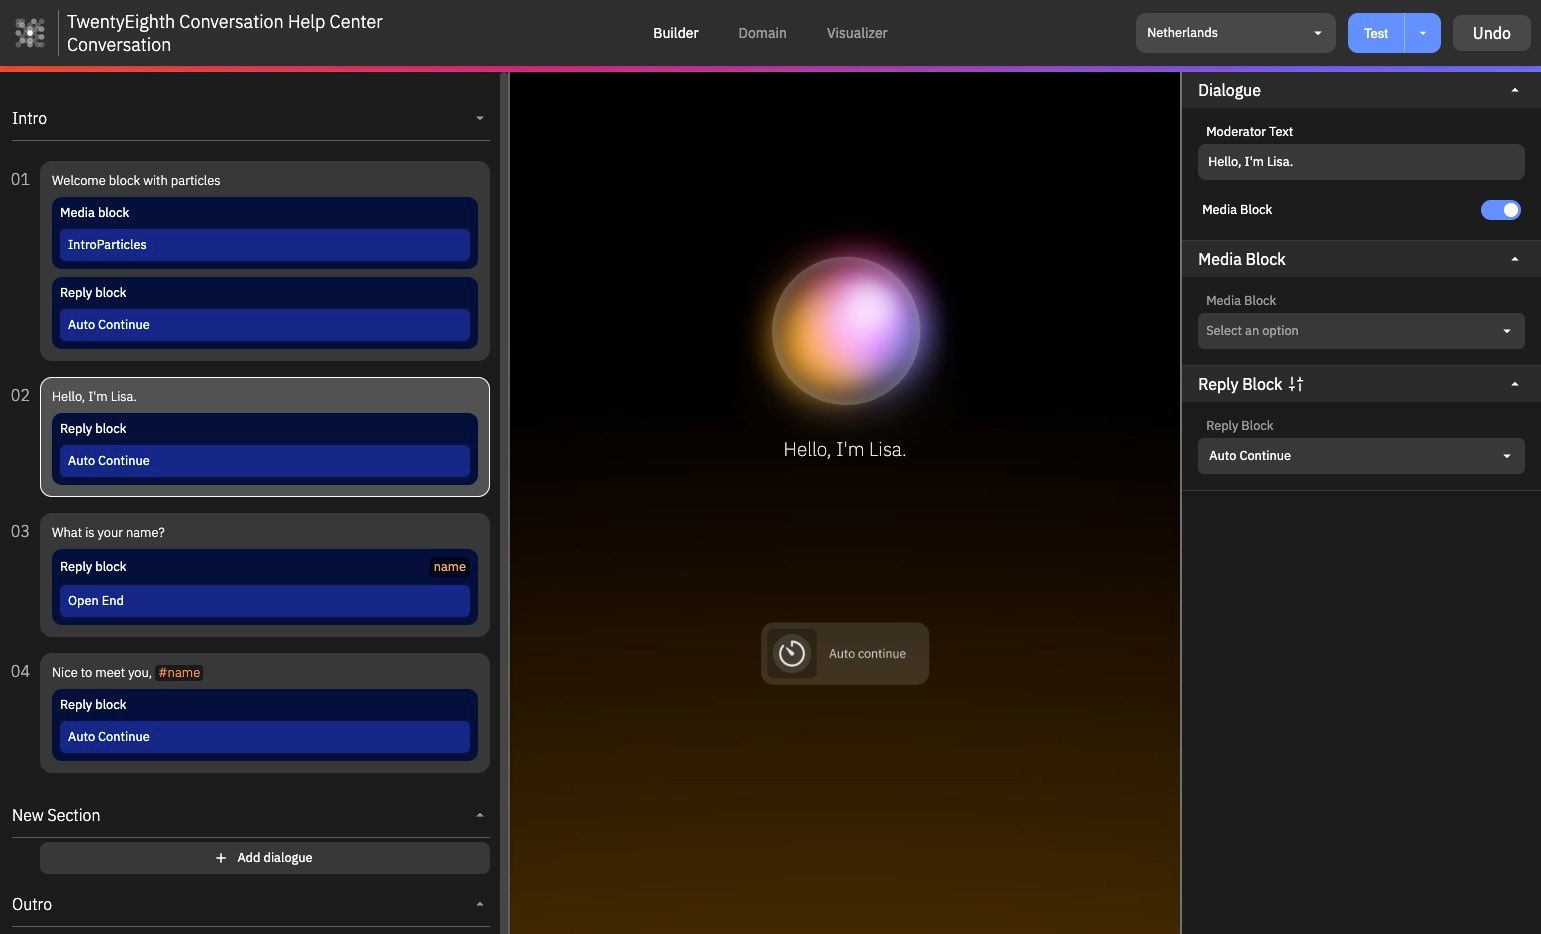The width and height of the screenshot is (1541, 934).
Task: Toggle the Media Block switch off
Action: (x=1500, y=210)
